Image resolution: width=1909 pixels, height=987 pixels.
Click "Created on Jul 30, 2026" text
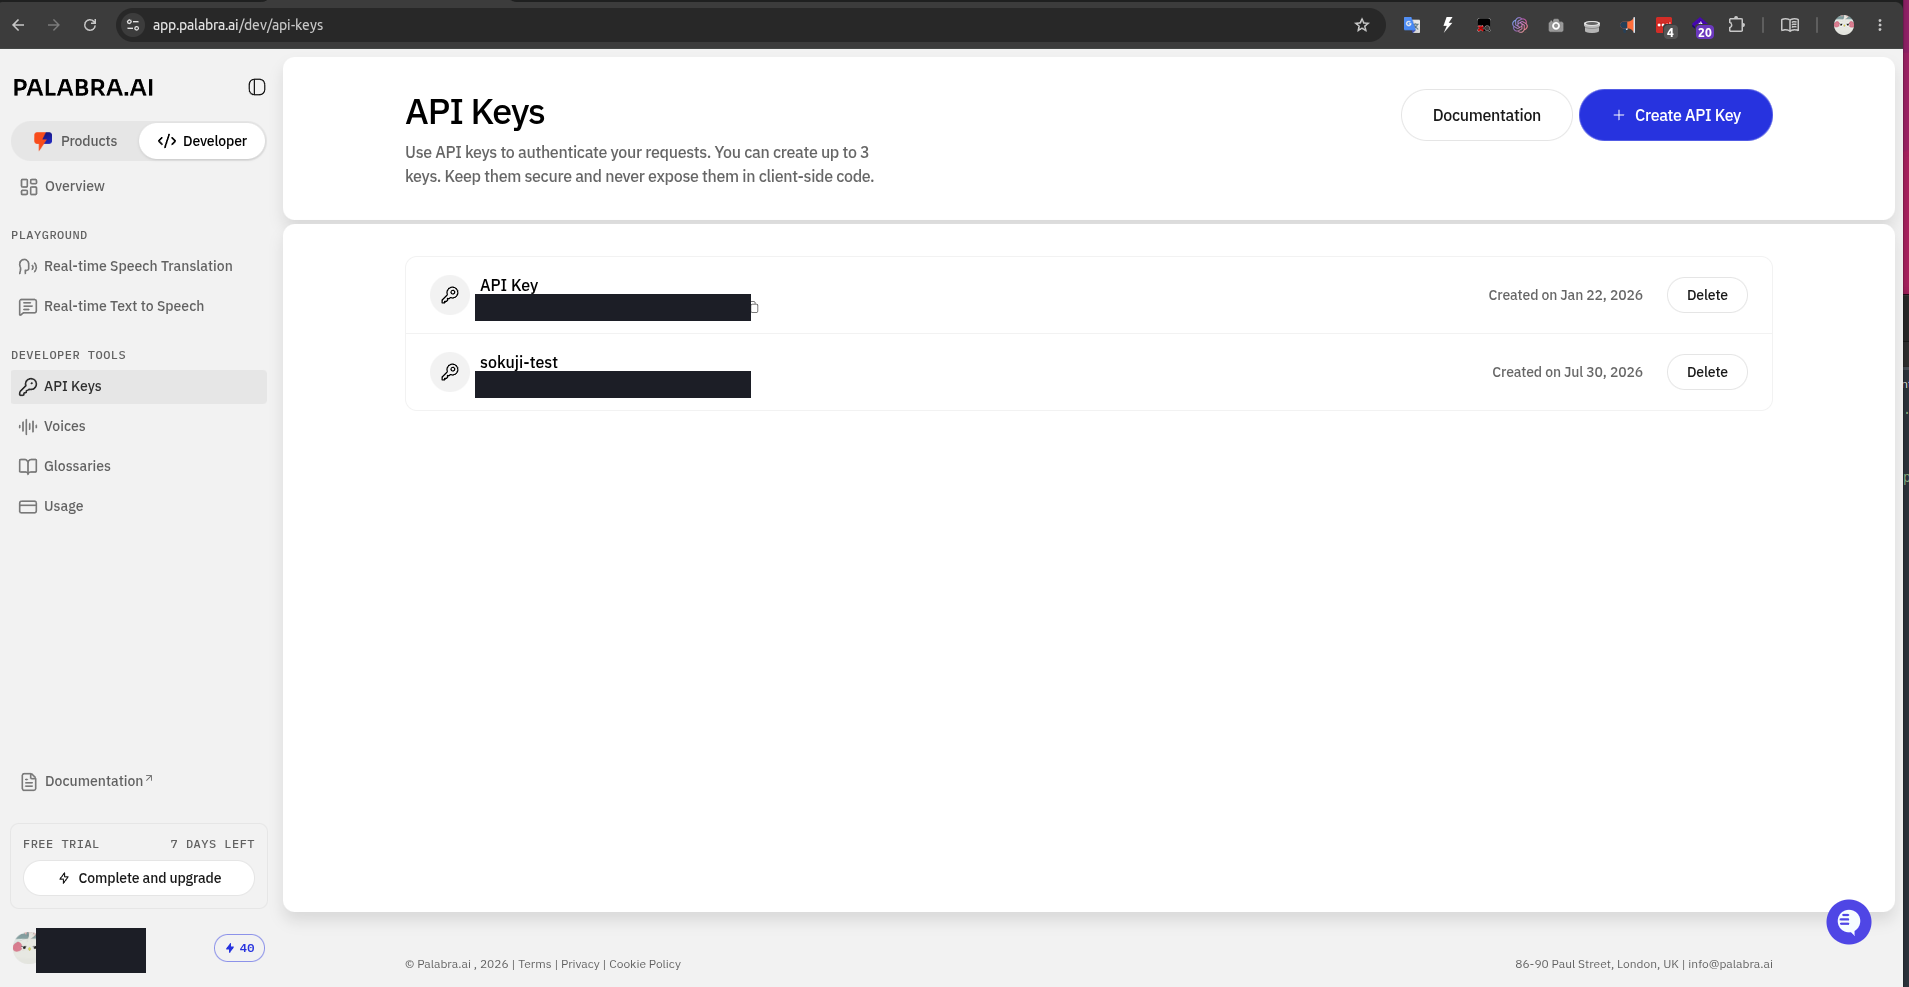(x=1567, y=372)
